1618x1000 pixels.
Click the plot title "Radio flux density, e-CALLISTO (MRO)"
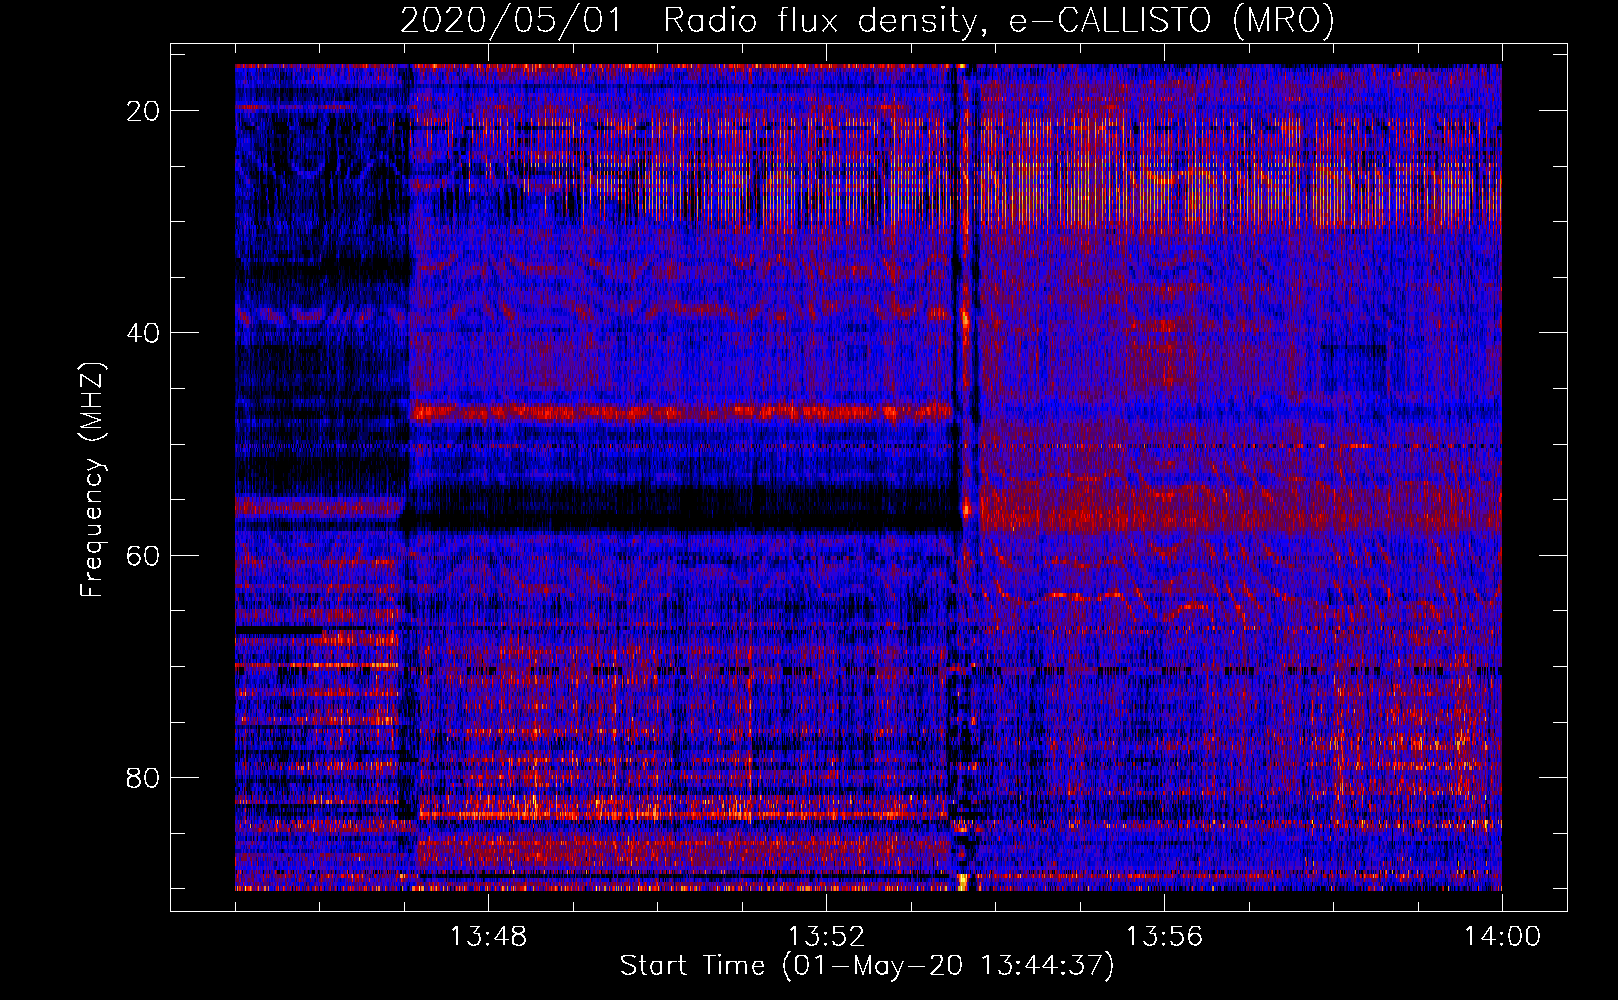click(998, 21)
